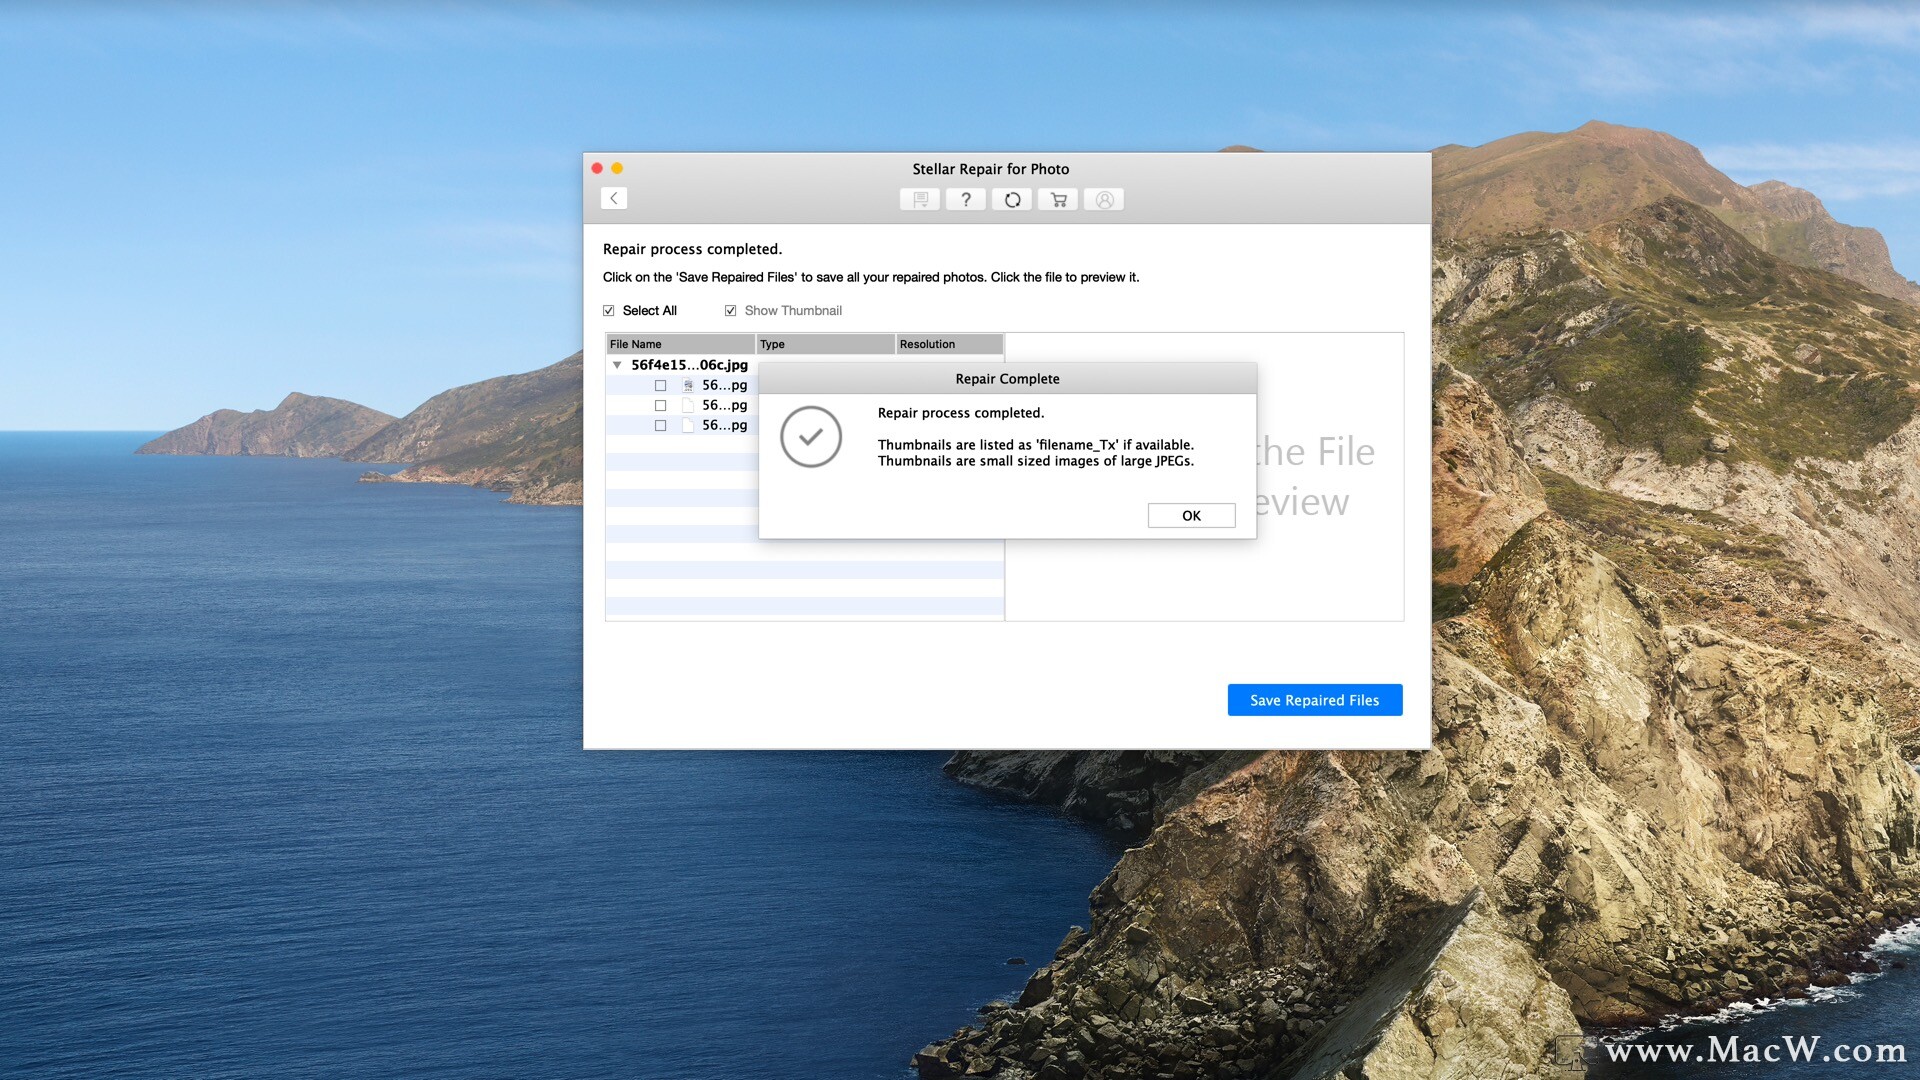Collapse the 56f4e15...06c.jpg tree row

pyautogui.click(x=617, y=365)
